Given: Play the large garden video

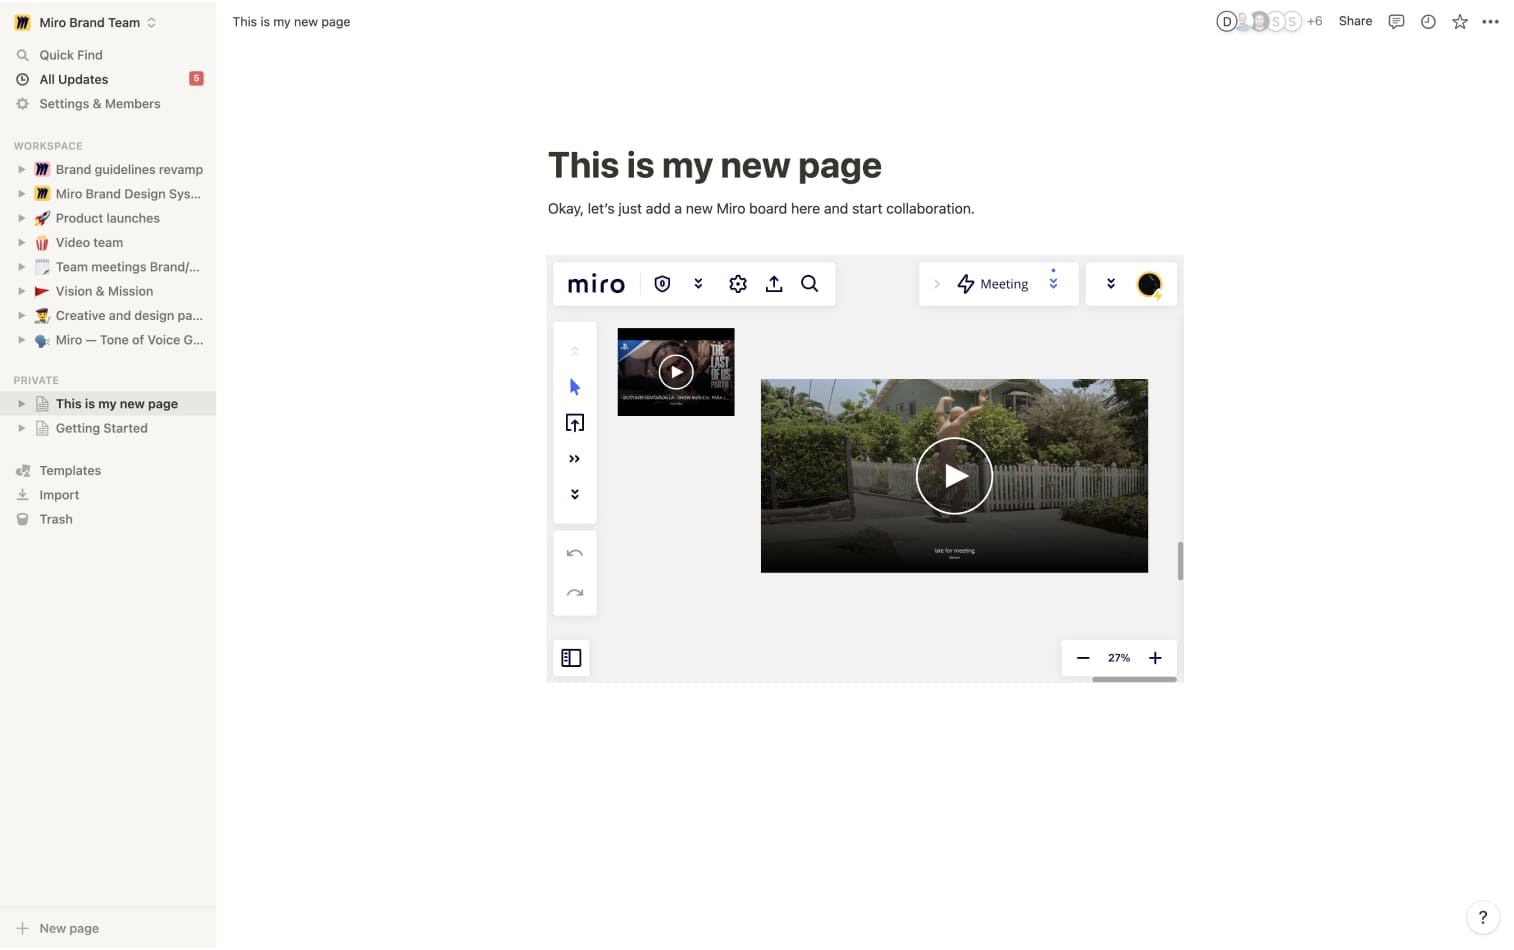Looking at the screenshot, I should pos(954,476).
